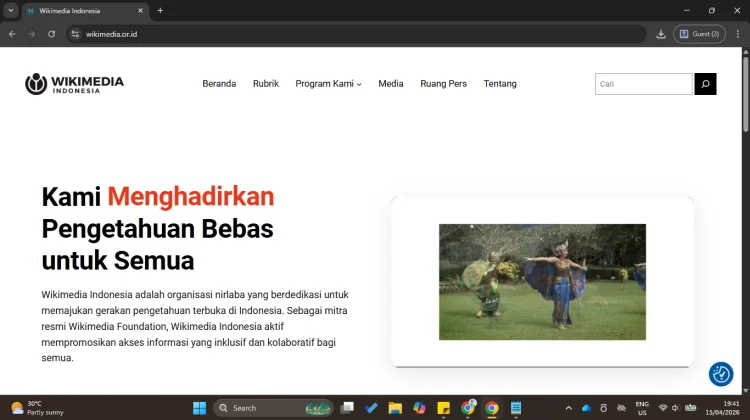Viewport: 750px width, 420px height.
Task: Close the Wikimedia Indonesia tab
Action: [x=140, y=11]
